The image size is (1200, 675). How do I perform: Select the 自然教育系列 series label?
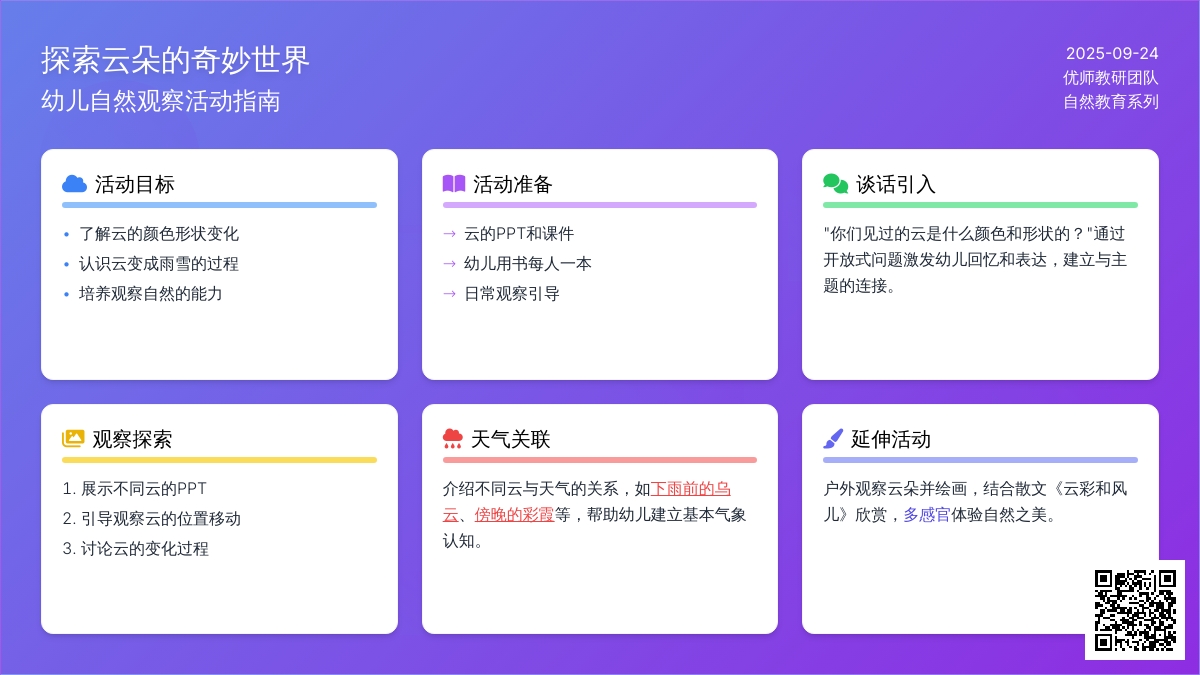tap(1110, 102)
